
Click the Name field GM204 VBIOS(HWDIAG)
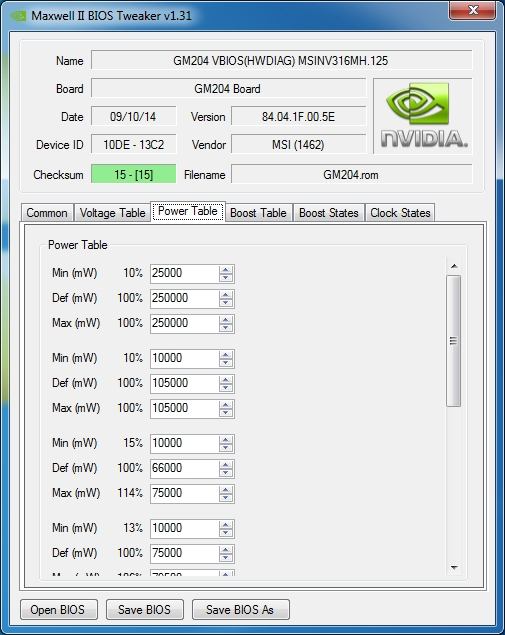[281, 61]
